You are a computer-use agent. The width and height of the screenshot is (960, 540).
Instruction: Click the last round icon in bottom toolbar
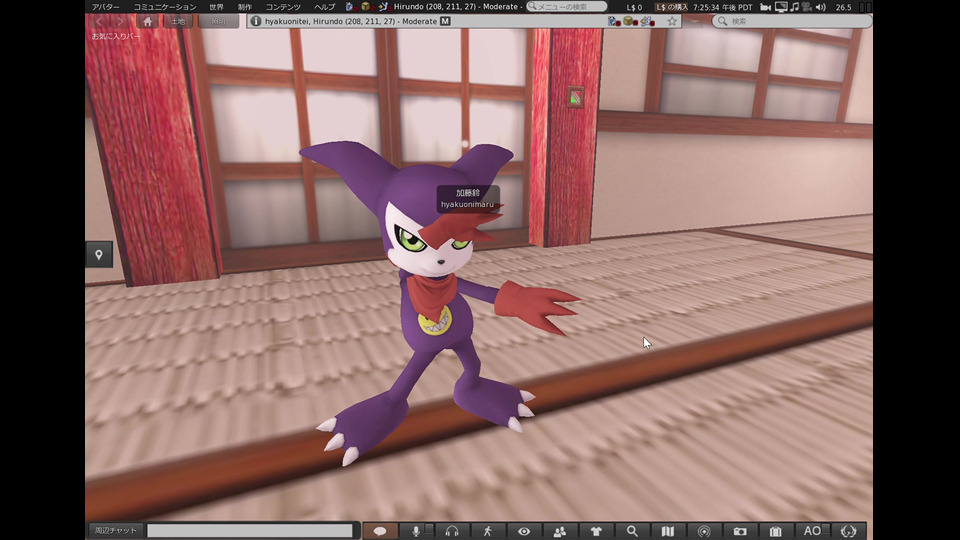click(848, 531)
